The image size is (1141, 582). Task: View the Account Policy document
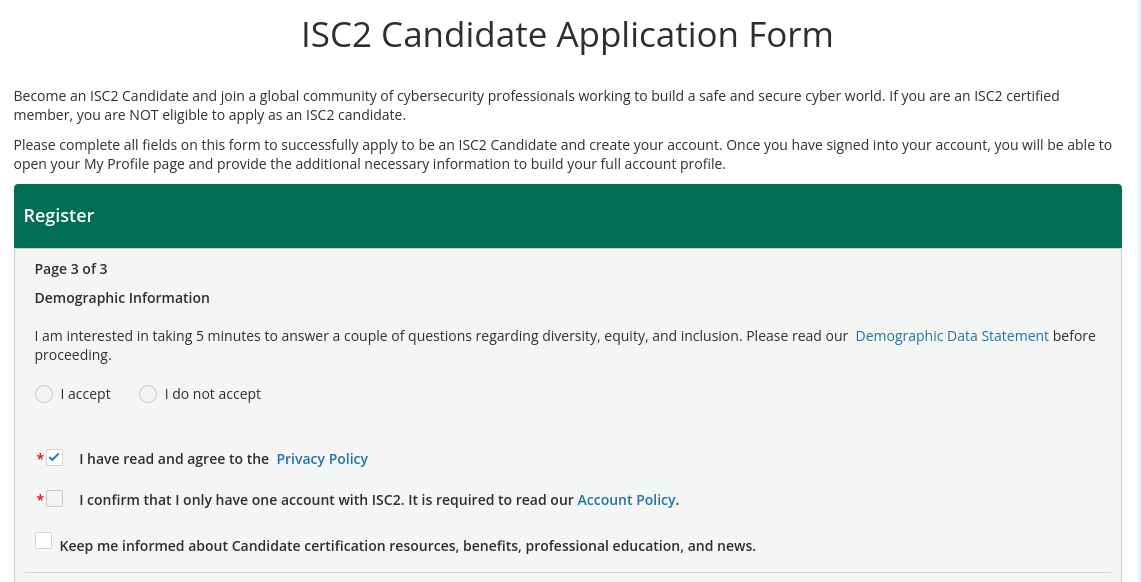[x=626, y=499]
